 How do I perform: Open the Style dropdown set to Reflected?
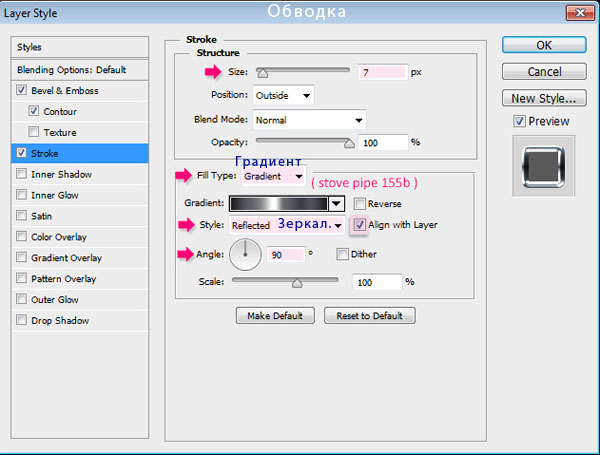[287, 225]
